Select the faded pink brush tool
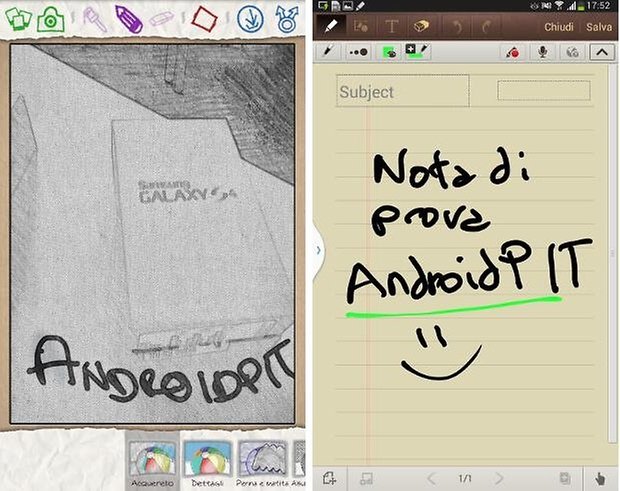 coord(95,19)
